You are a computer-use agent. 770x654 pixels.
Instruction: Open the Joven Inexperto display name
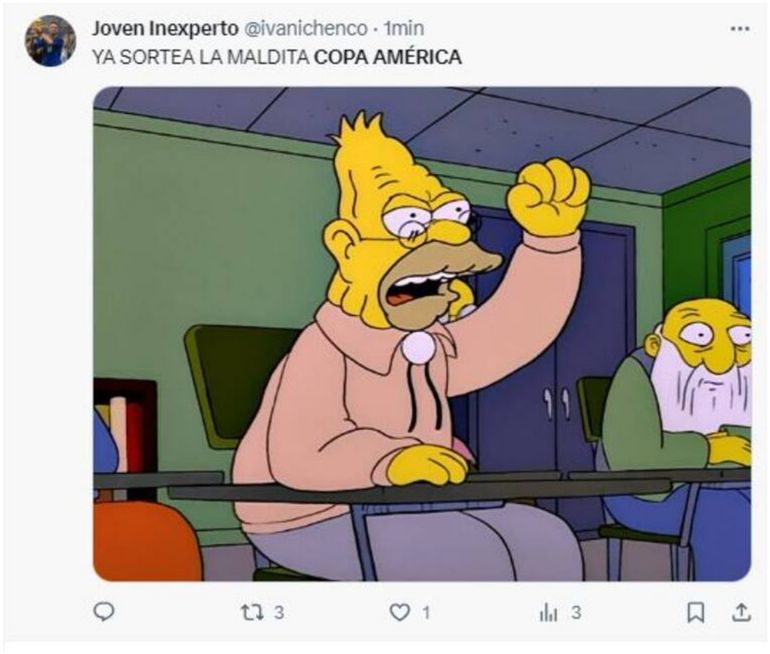click(x=165, y=28)
